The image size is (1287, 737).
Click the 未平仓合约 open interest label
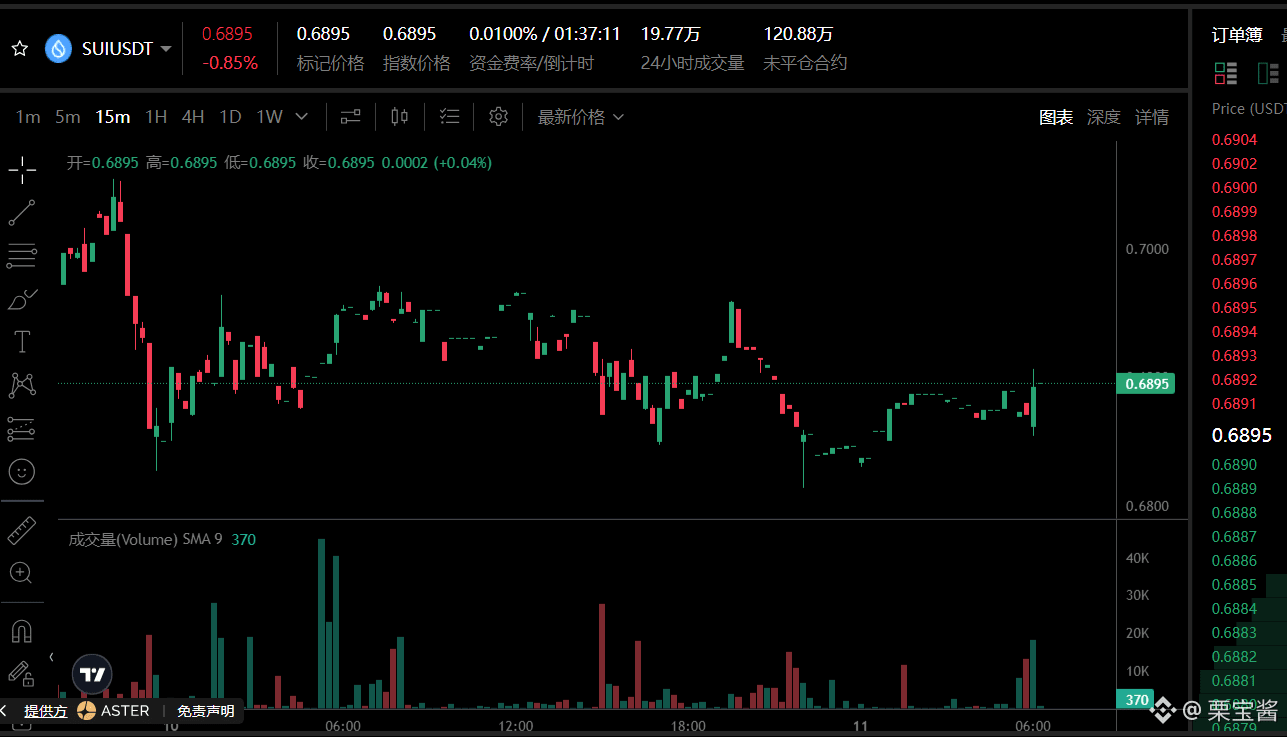pyautogui.click(x=805, y=63)
